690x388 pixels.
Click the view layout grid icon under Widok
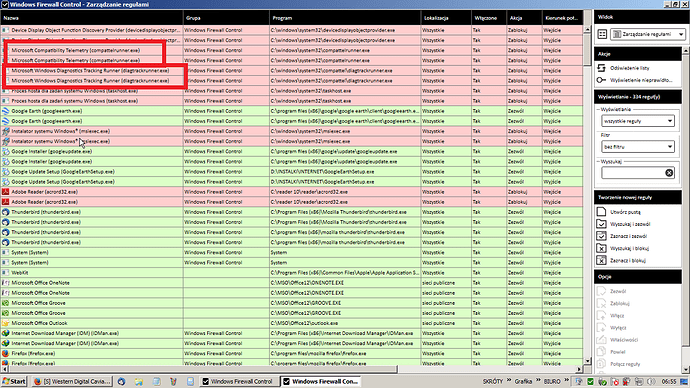click(x=602, y=34)
